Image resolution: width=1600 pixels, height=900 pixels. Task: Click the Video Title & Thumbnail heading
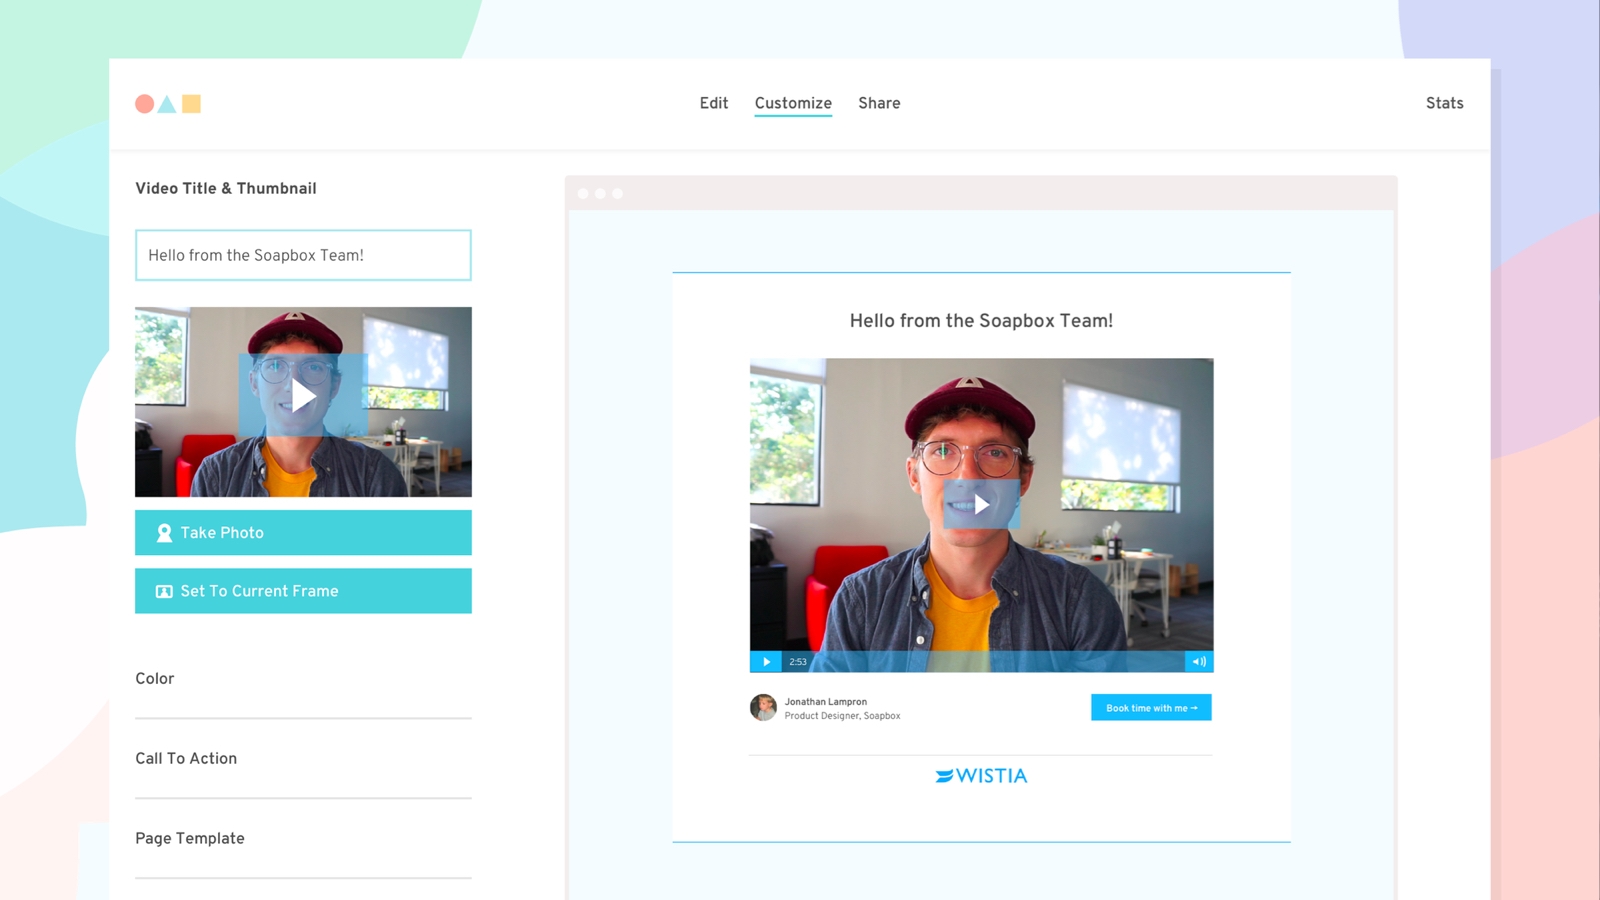[x=226, y=188]
